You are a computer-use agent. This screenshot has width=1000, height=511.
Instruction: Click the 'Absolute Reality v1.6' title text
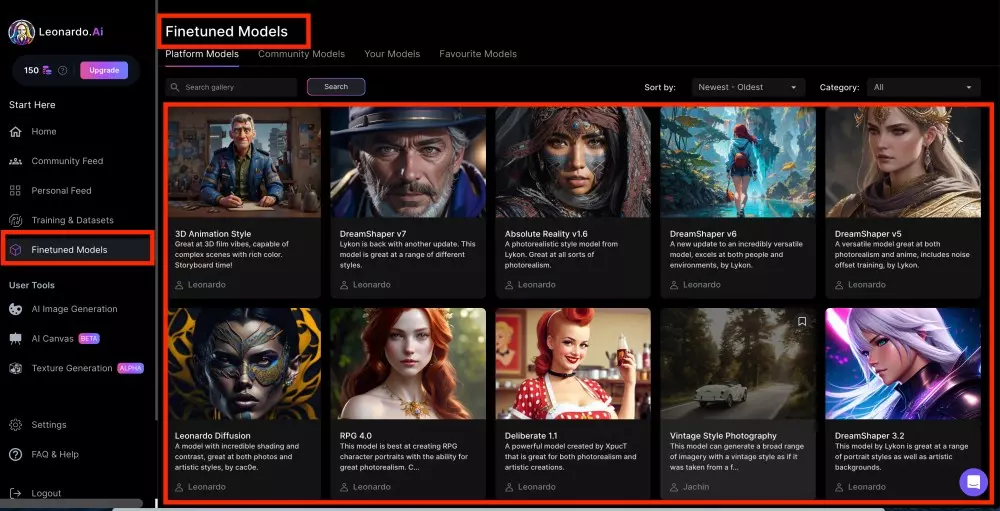[x=547, y=234]
